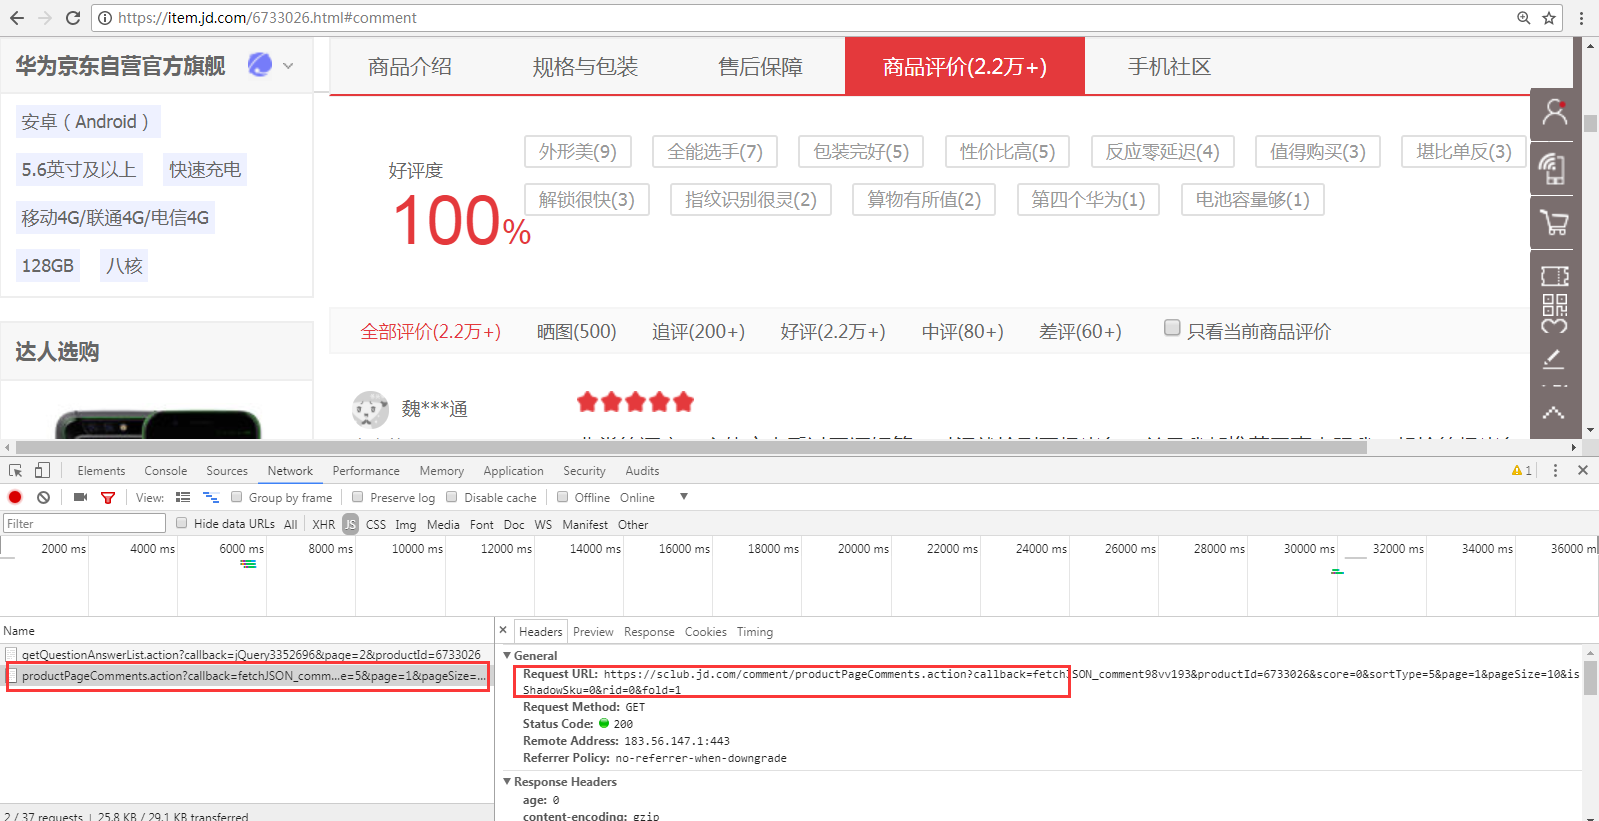
Task: Click the browser address bar URL
Action: 267,18
